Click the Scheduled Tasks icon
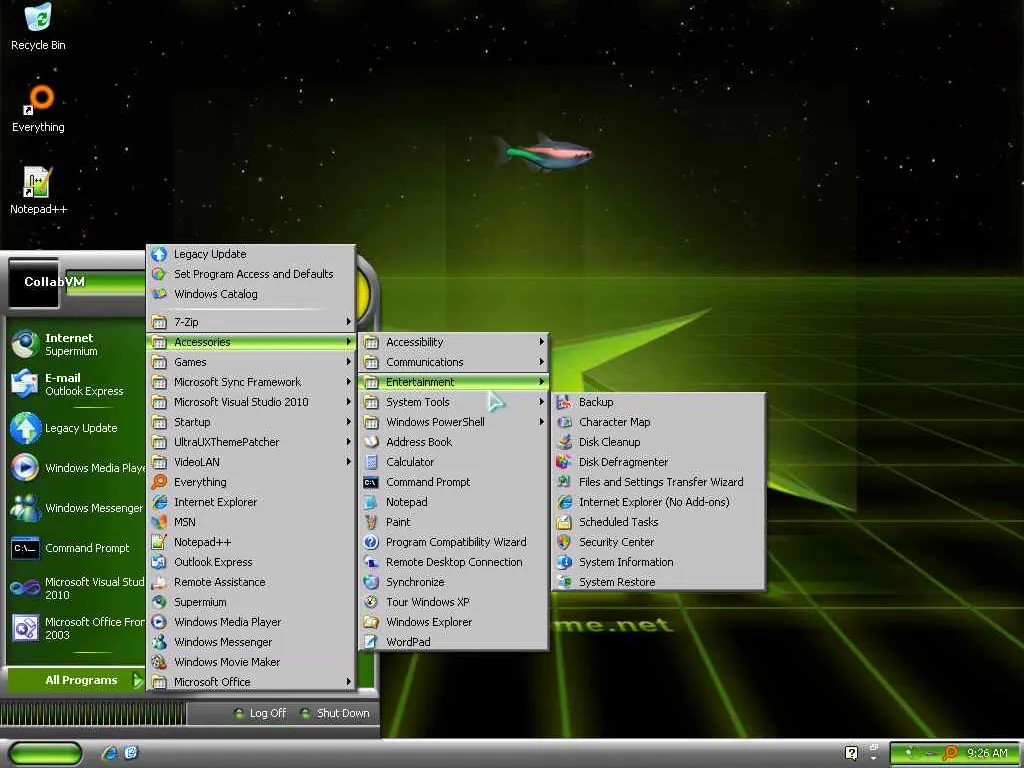Viewport: 1024px width, 768px height. [564, 522]
